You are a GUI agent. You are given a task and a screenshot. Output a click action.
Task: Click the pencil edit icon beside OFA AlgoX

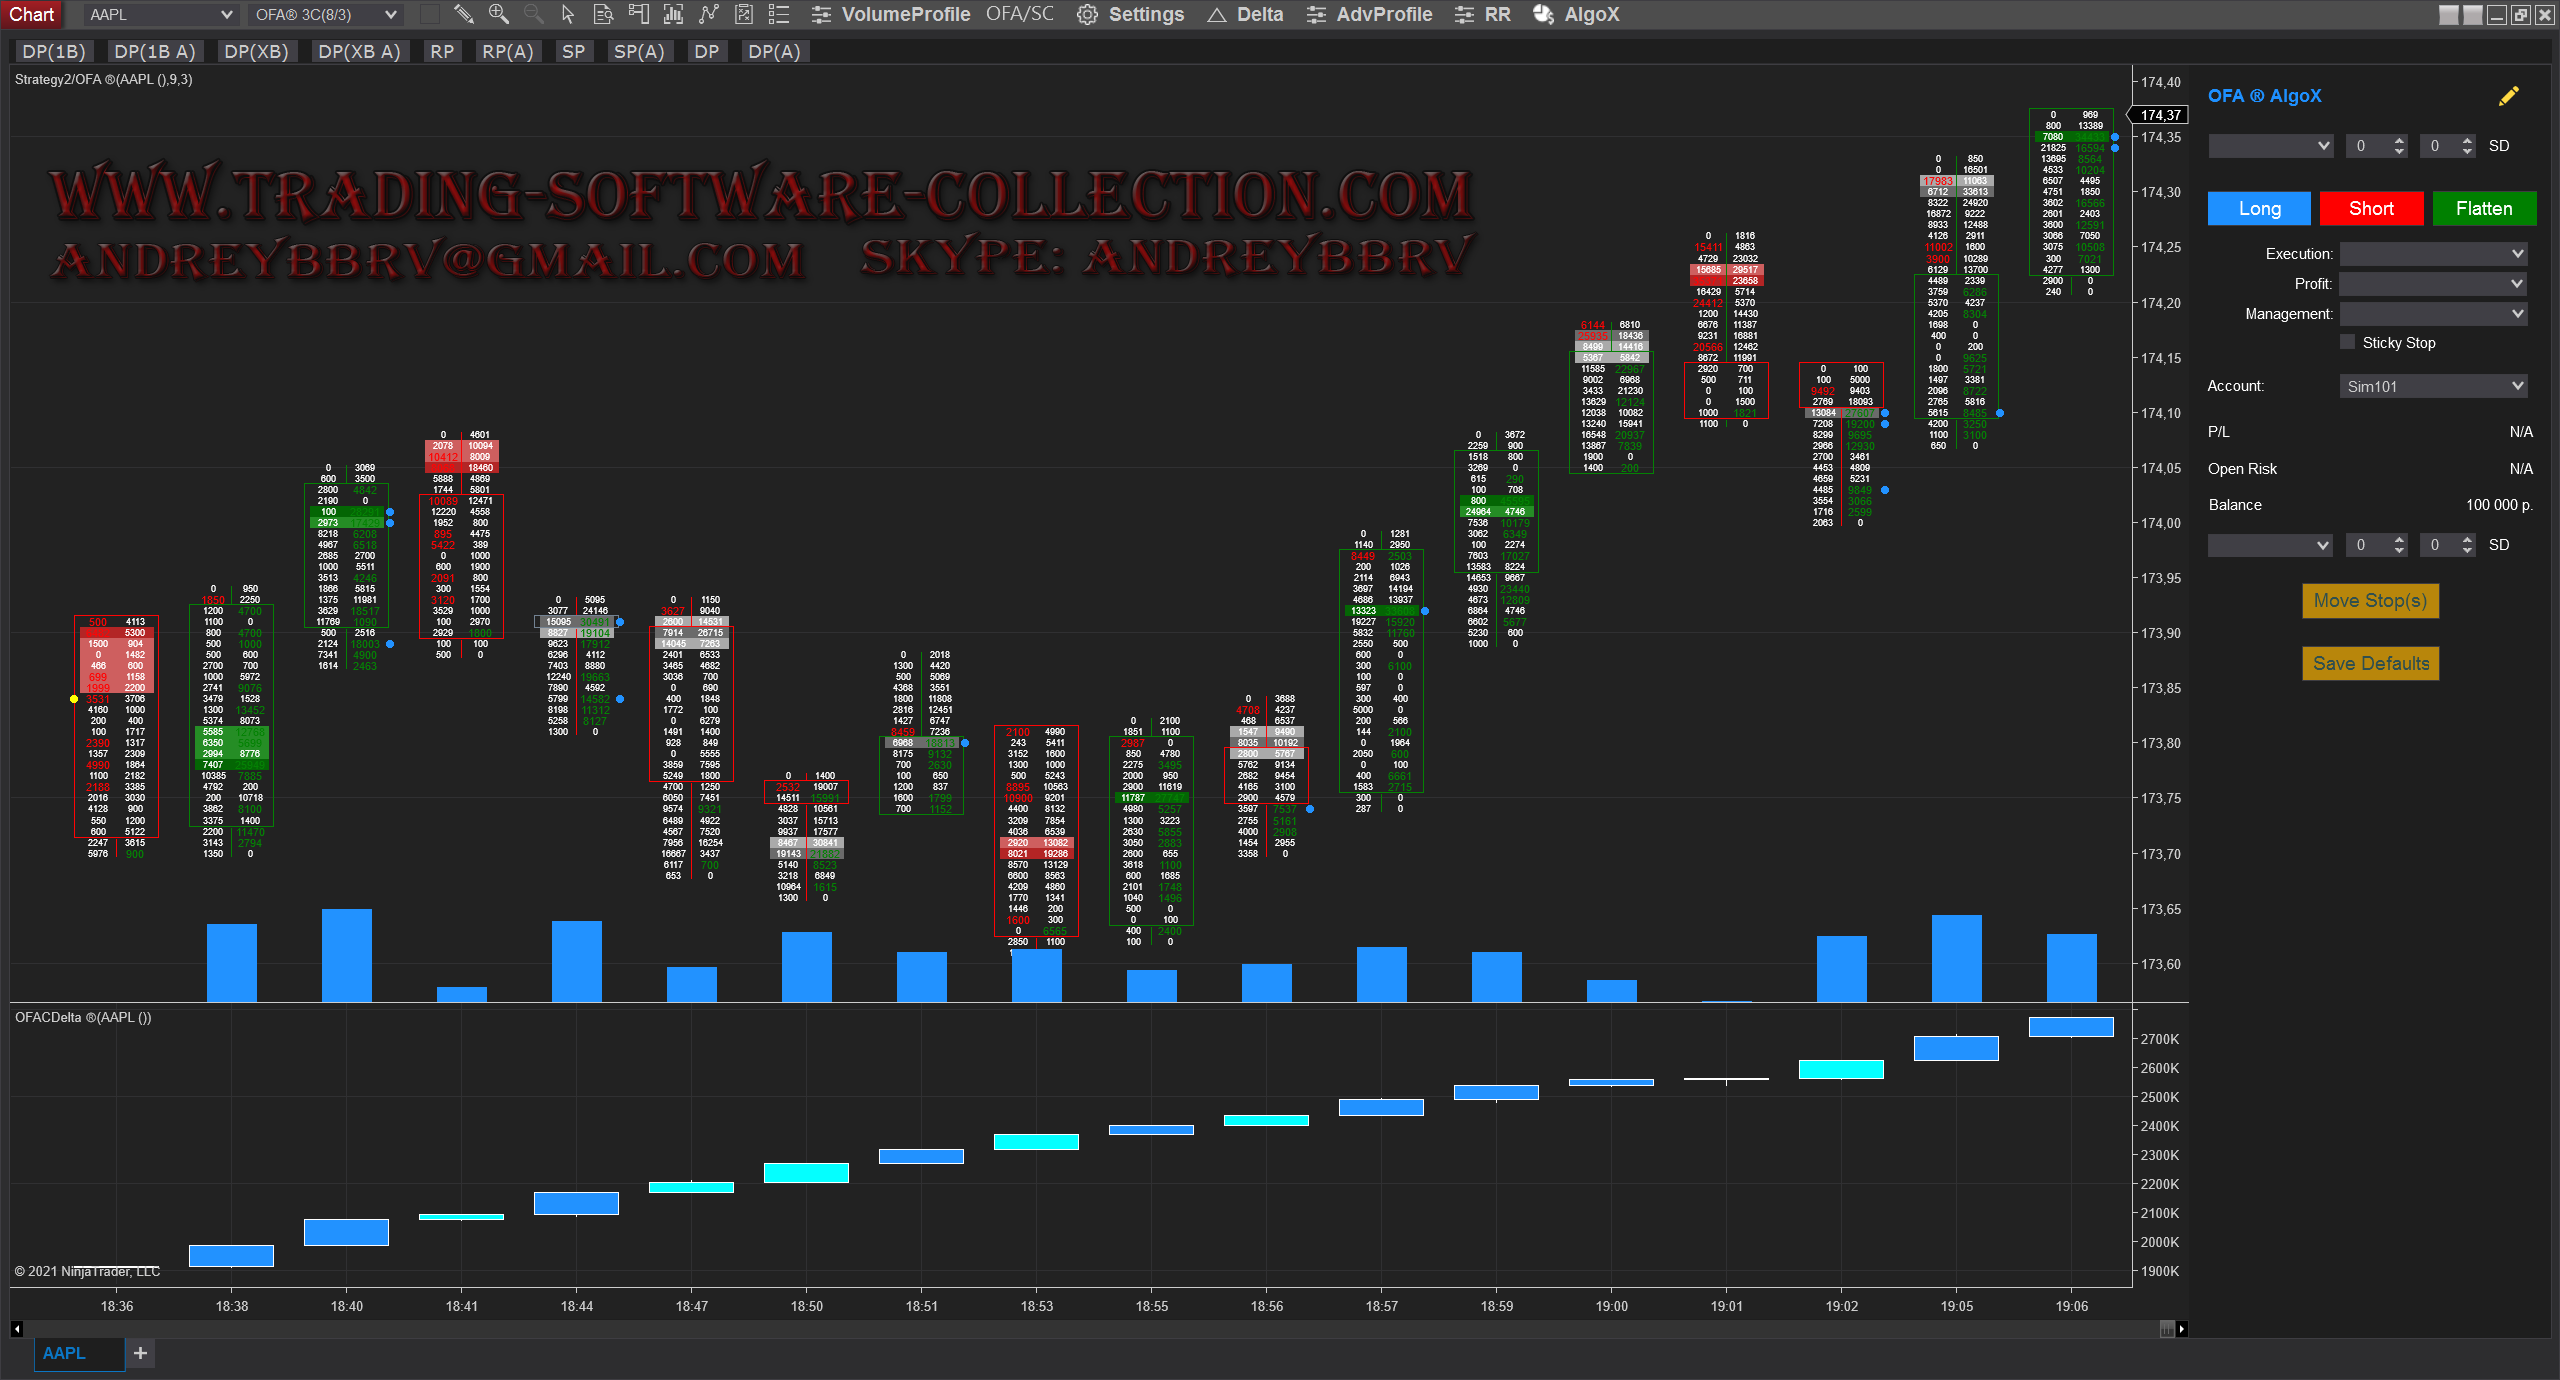click(x=2508, y=96)
